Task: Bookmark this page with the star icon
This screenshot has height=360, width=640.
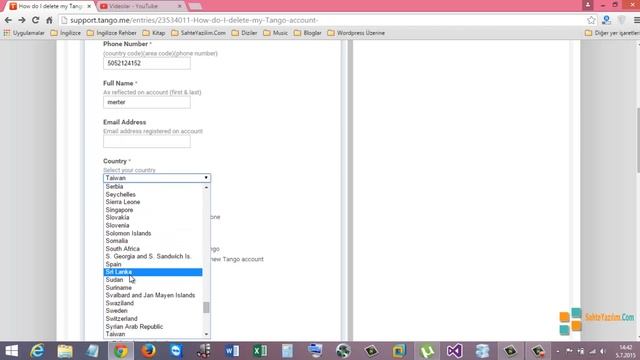Action: [x=591, y=20]
